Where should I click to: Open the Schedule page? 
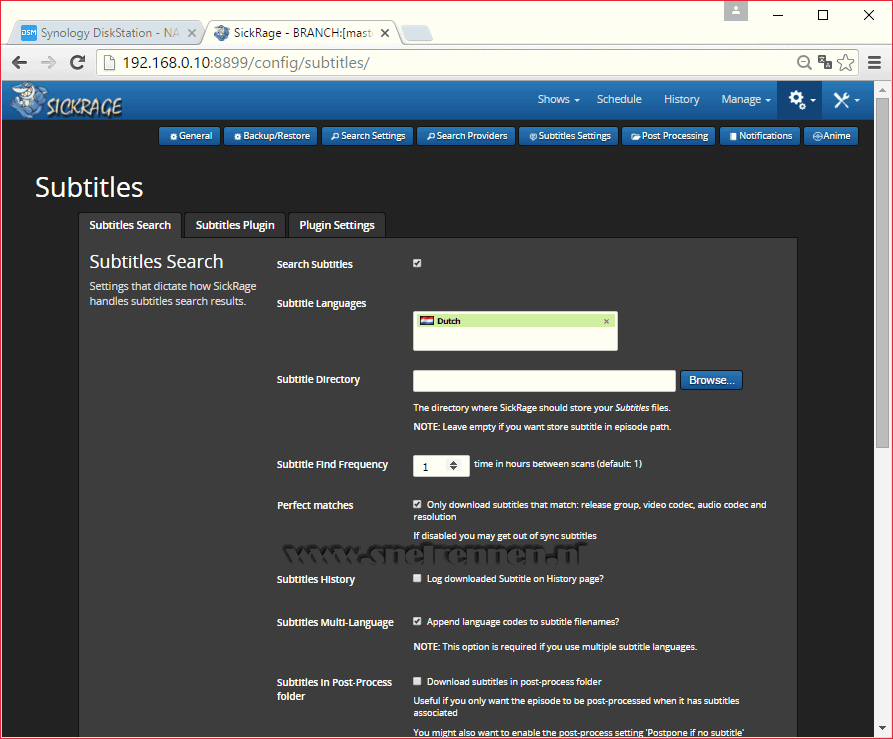[619, 99]
